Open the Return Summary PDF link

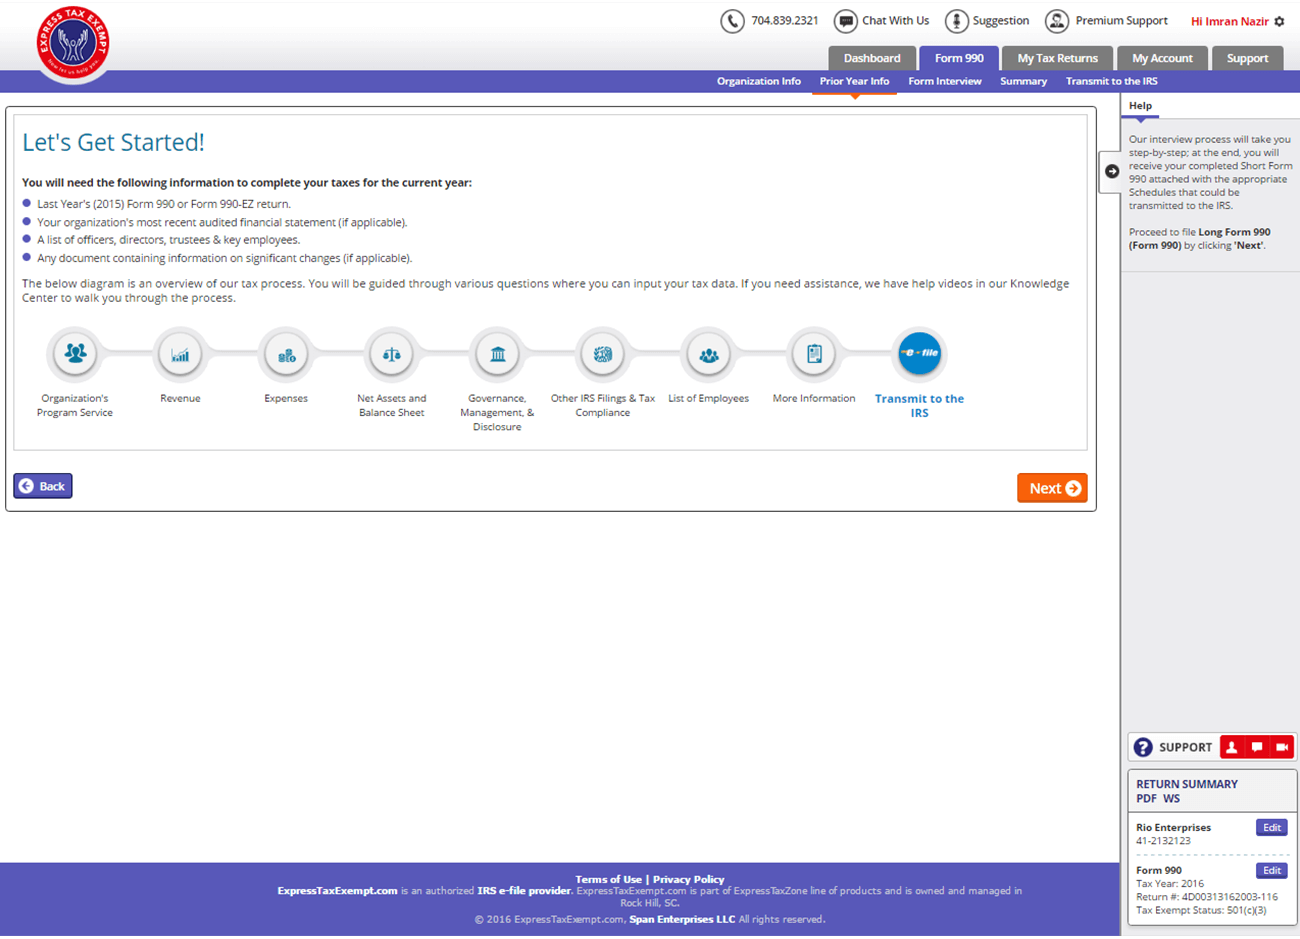point(1146,798)
